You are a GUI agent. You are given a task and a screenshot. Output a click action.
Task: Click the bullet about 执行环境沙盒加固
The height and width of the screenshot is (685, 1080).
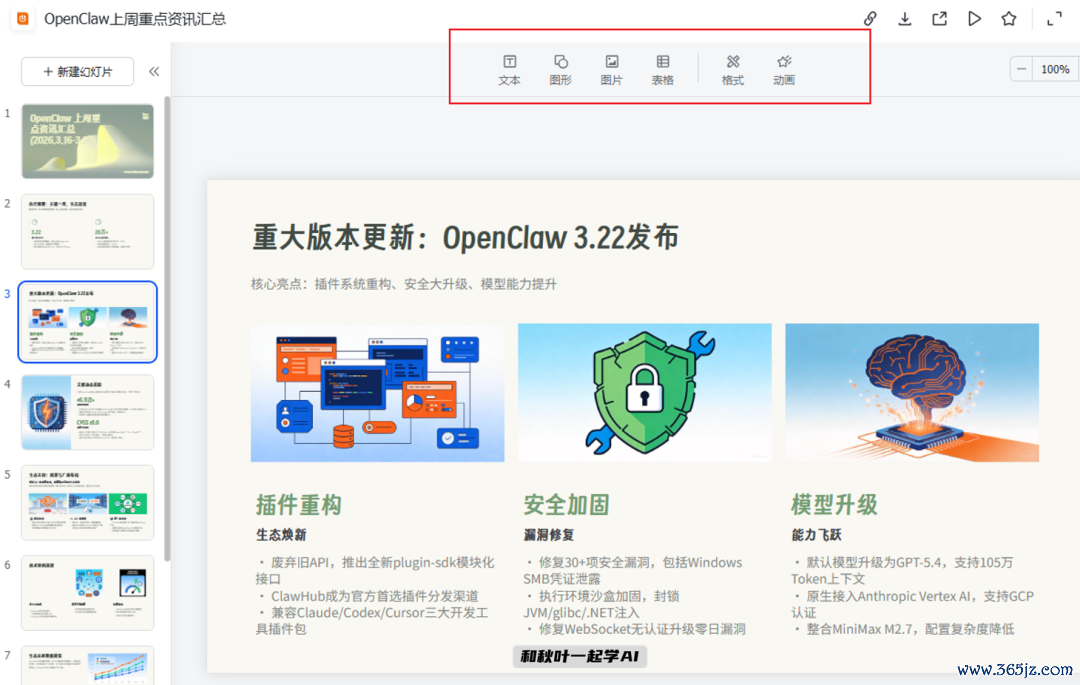point(602,604)
